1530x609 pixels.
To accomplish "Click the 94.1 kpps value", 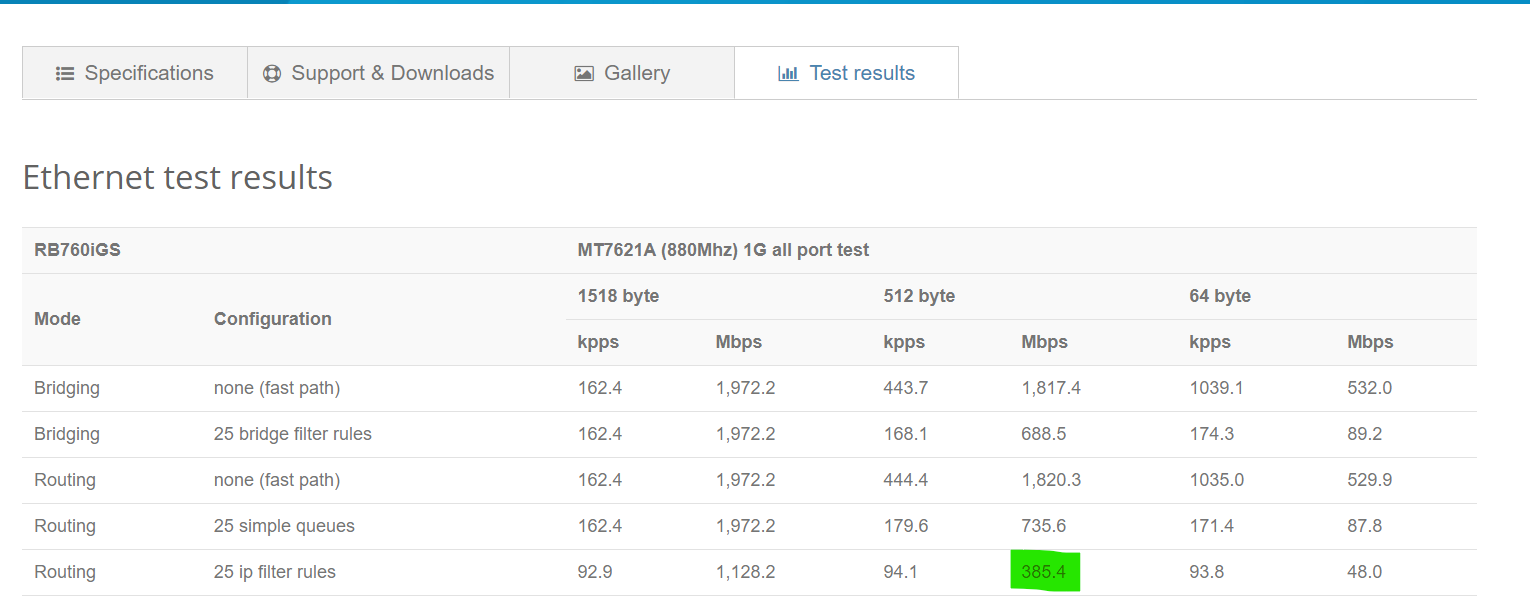I will [902, 572].
